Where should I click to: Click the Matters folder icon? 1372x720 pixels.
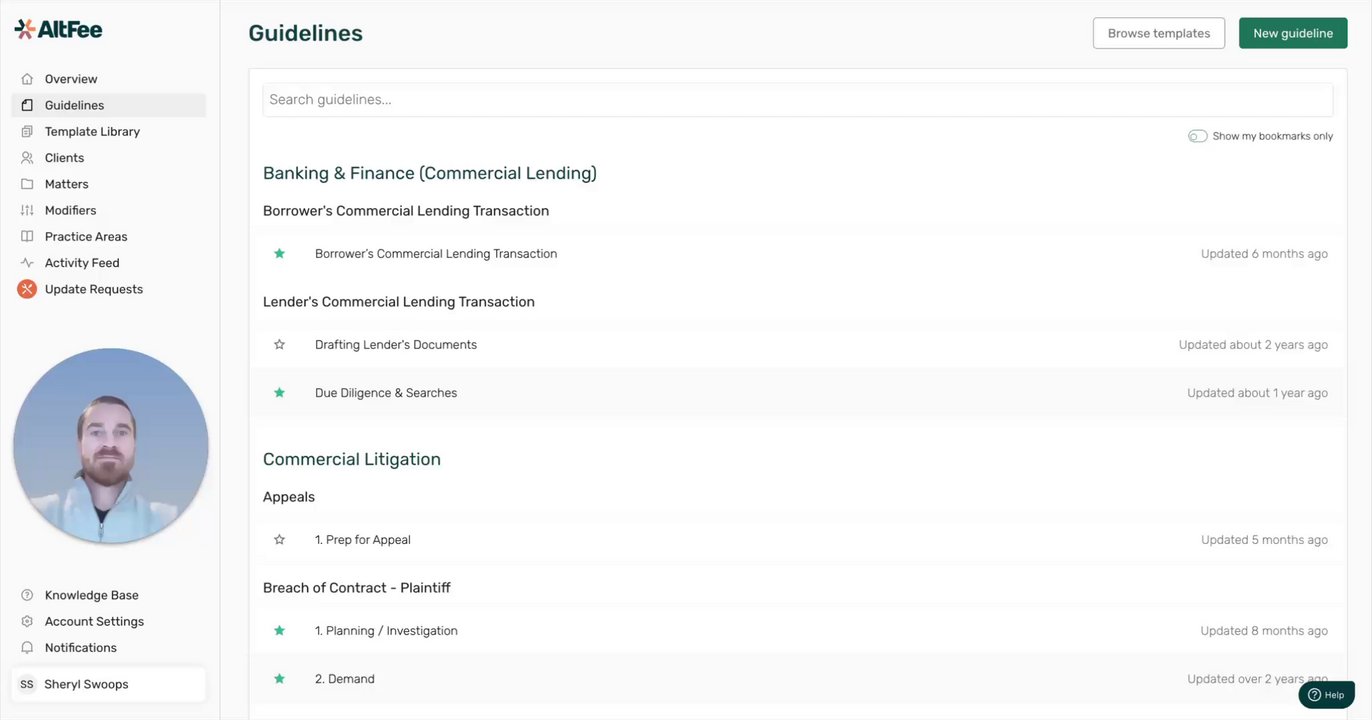click(x=27, y=184)
